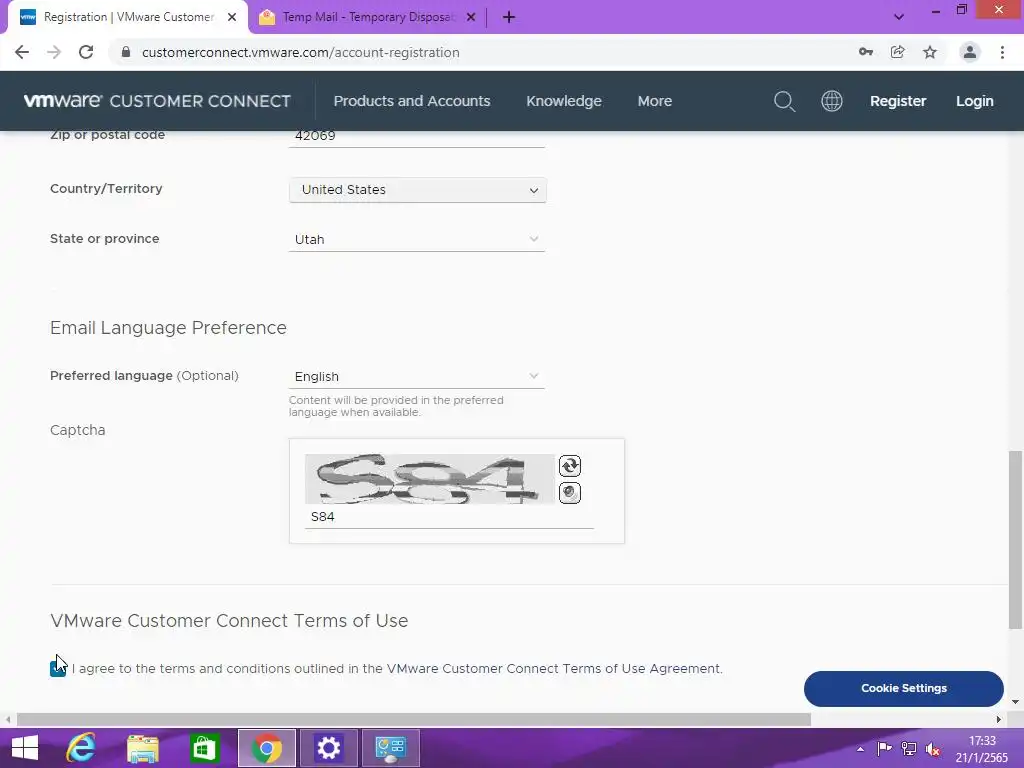The image size is (1024, 768).
Task: Click the 'Email Language Preference' heading
Action: (x=168, y=328)
